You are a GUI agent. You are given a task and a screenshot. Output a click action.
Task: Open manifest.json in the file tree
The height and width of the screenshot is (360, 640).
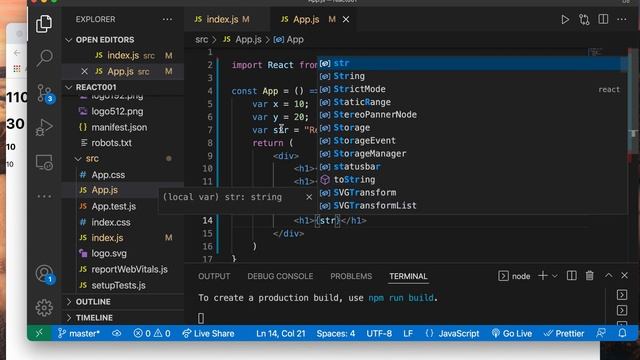coord(119,127)
